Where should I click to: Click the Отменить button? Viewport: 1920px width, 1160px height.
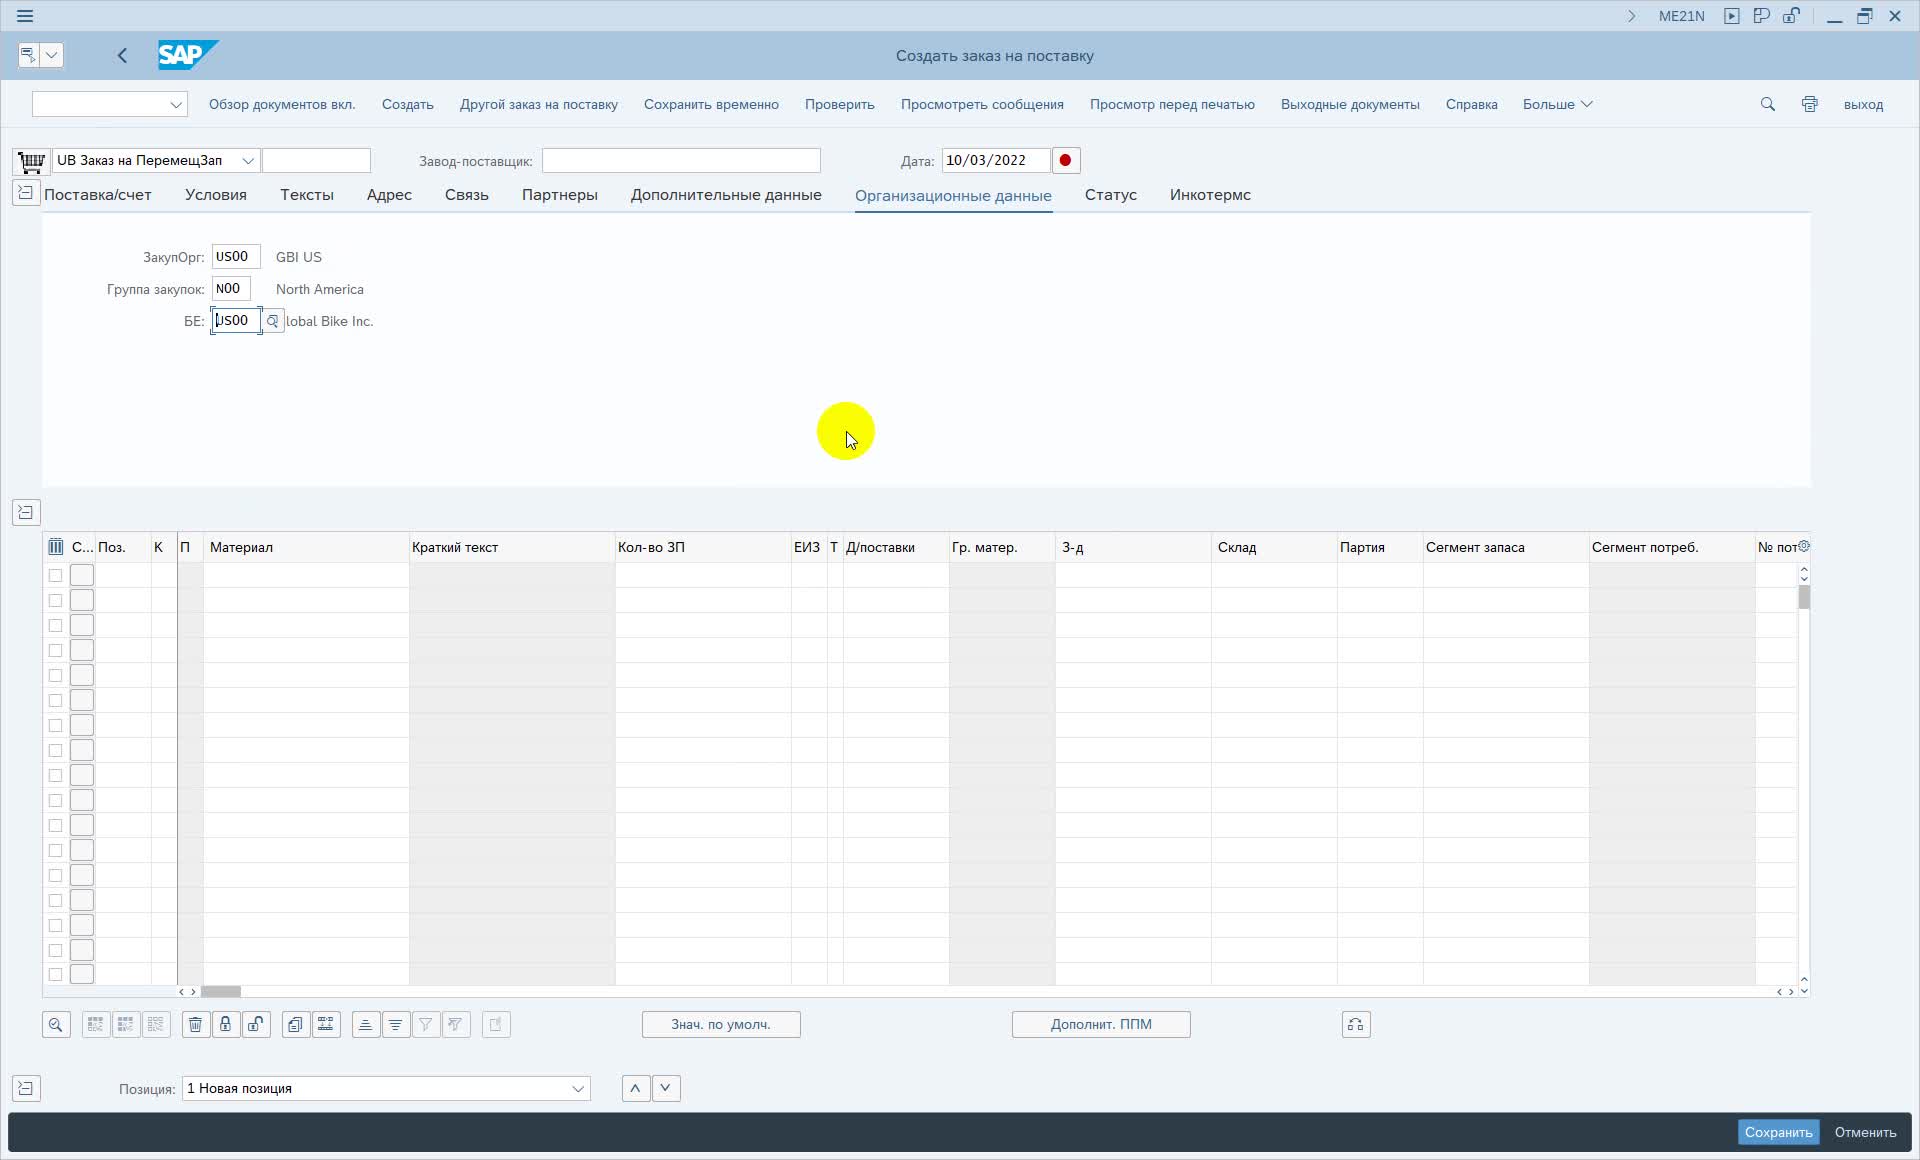1865,1132
